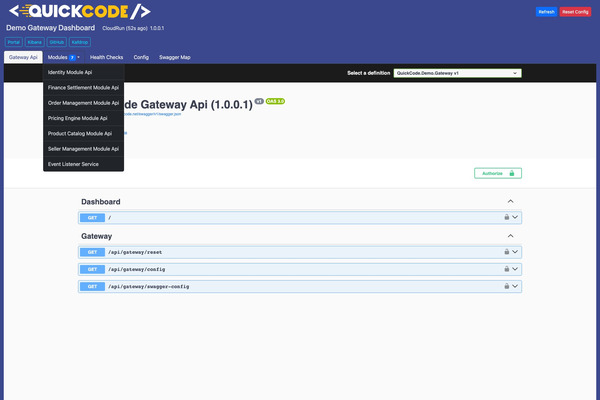Click the GET badge for /api/gateway/config
Screen dimensions: 600x400
point(92,269)
